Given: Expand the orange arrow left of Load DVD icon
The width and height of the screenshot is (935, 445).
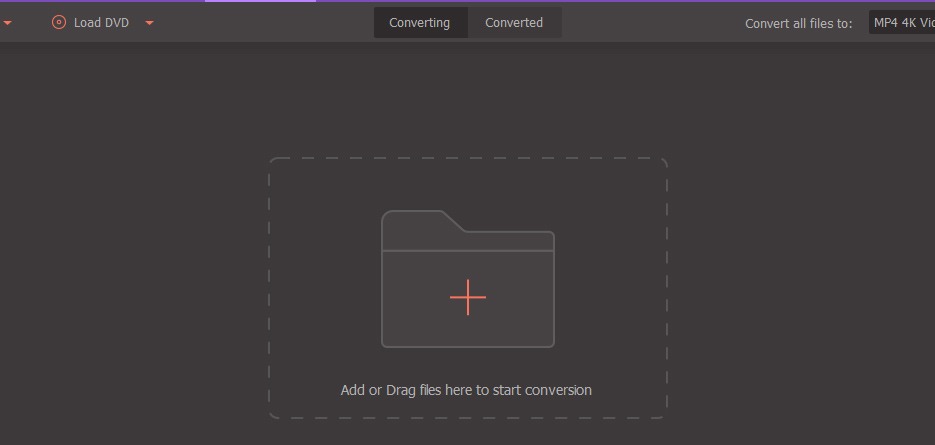Looking at the screenshot, I should coord(7,23).
